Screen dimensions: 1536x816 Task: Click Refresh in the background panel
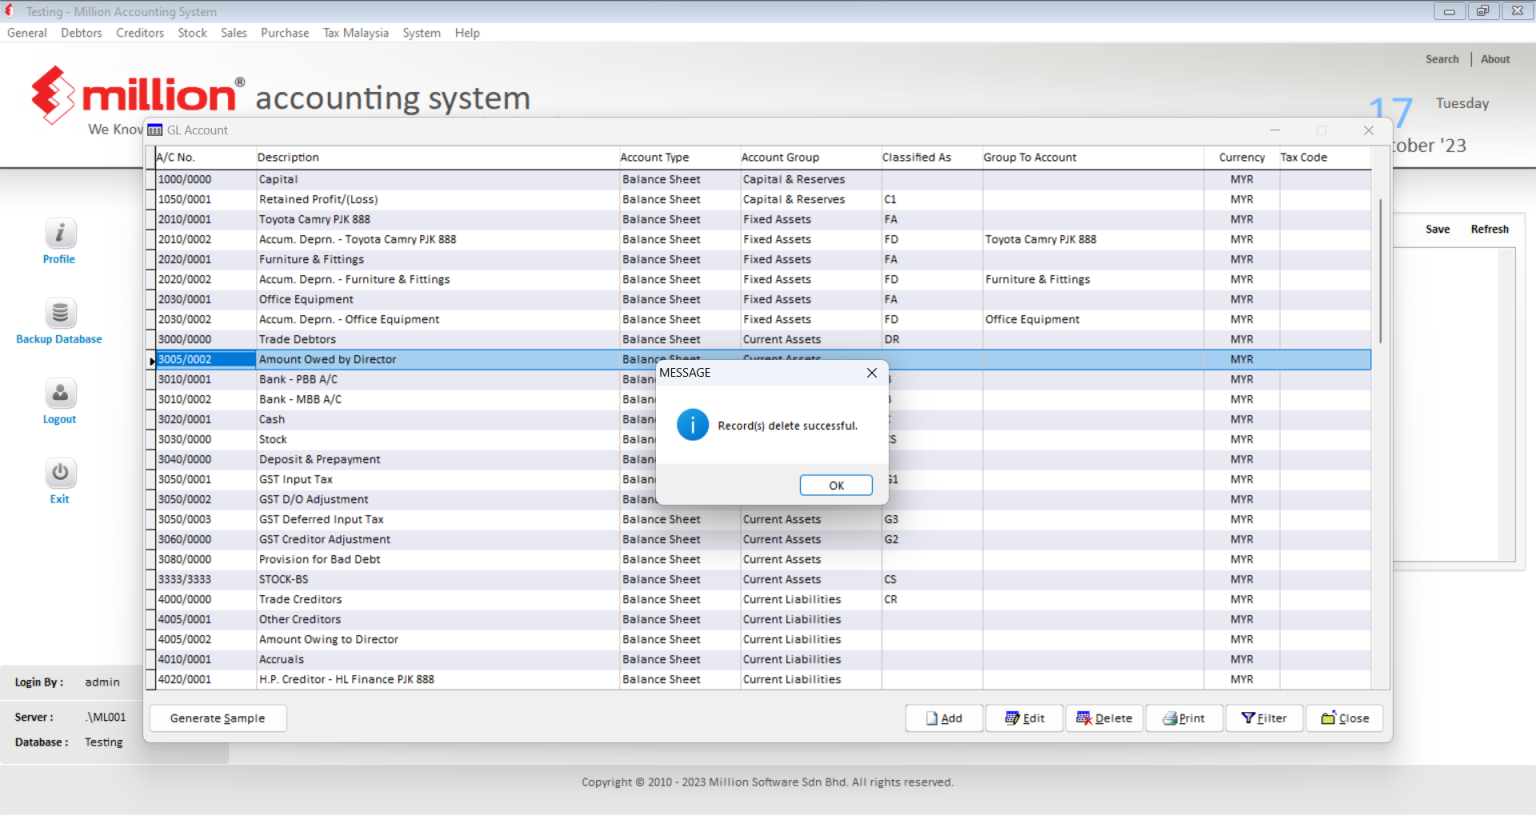1489,229
